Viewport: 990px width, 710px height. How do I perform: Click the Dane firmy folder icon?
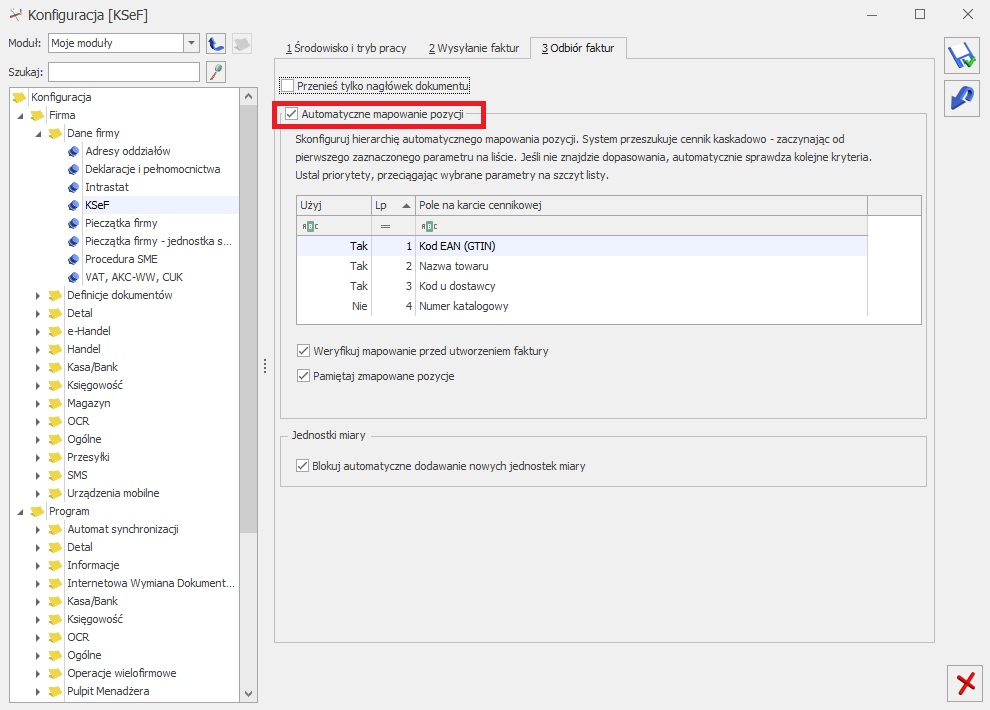(x=56, y=133)
